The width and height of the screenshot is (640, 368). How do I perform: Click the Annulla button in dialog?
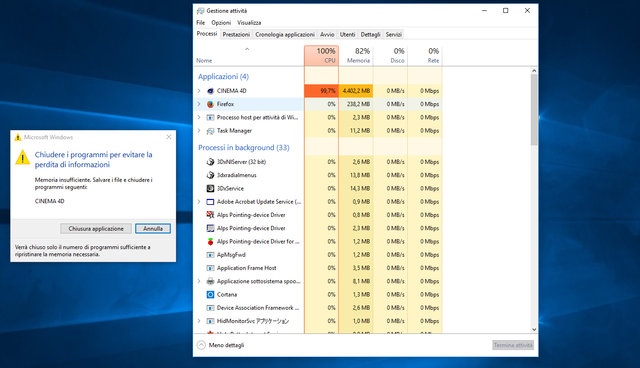(153, 228)
